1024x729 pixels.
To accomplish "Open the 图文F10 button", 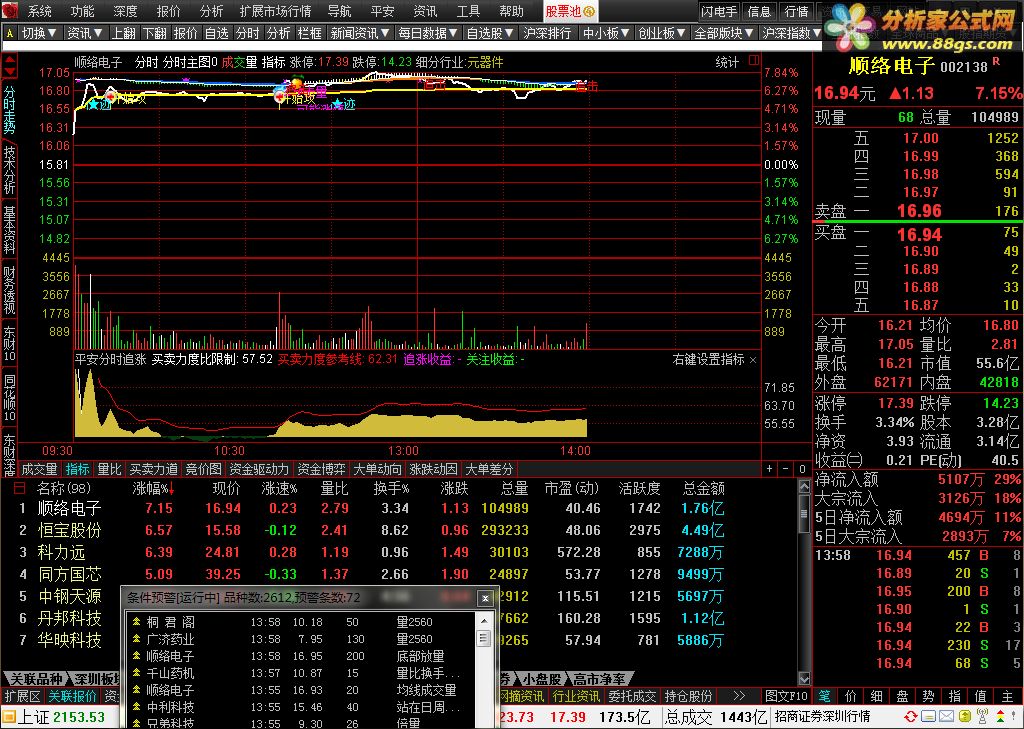I will (x=786, y=696).
